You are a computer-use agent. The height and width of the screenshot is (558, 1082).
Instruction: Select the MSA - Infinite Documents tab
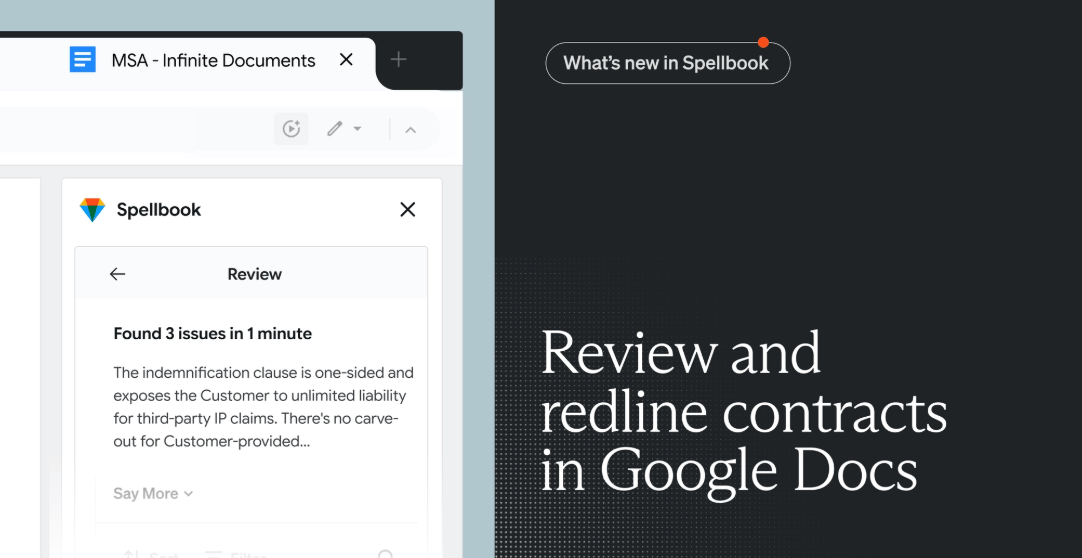tap(213, 61)
